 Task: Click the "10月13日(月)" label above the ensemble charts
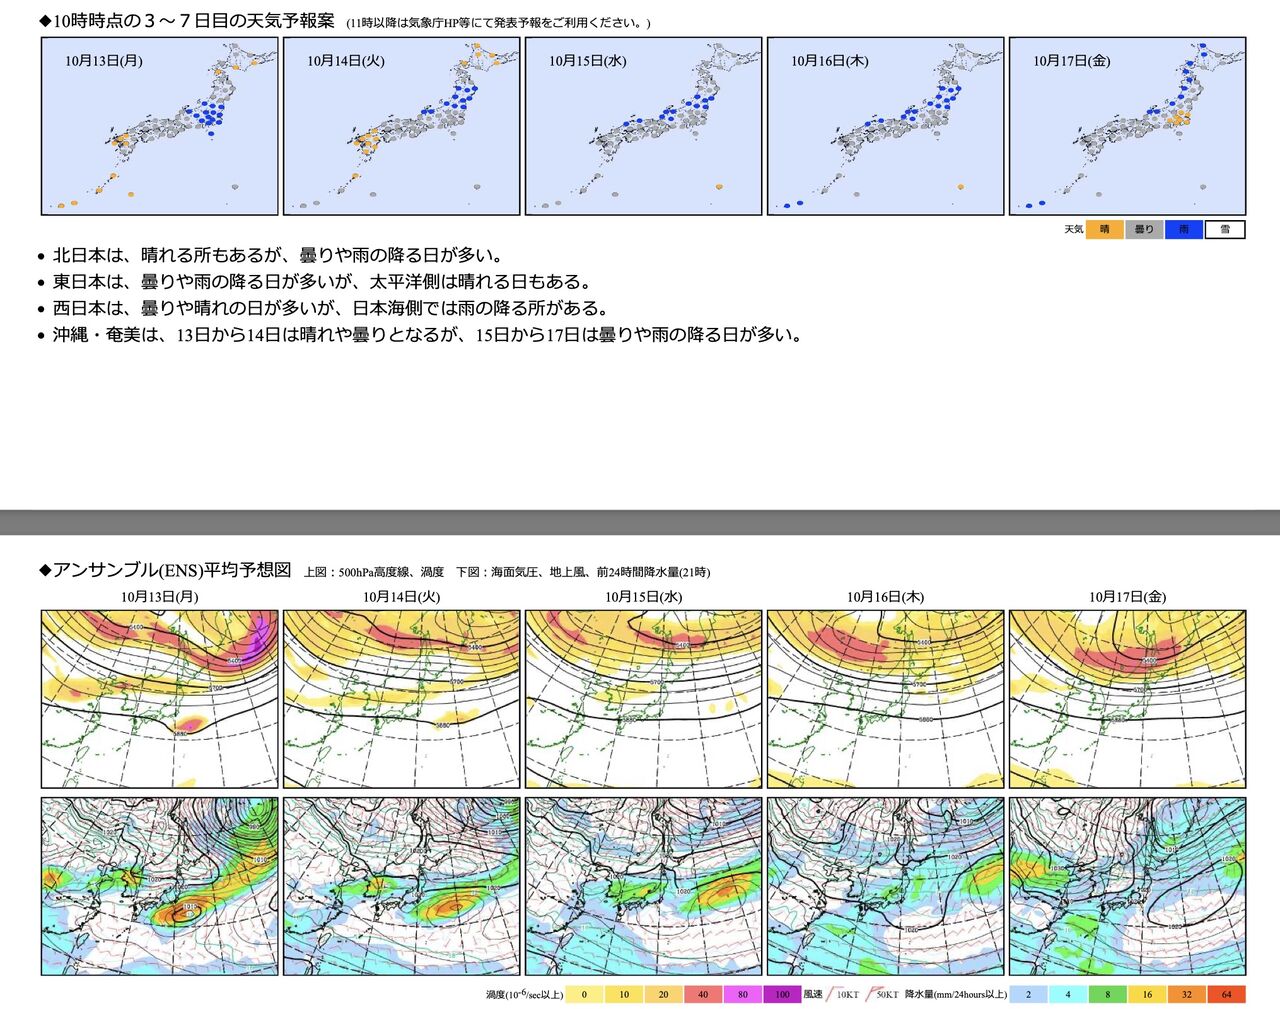[160, 597]
